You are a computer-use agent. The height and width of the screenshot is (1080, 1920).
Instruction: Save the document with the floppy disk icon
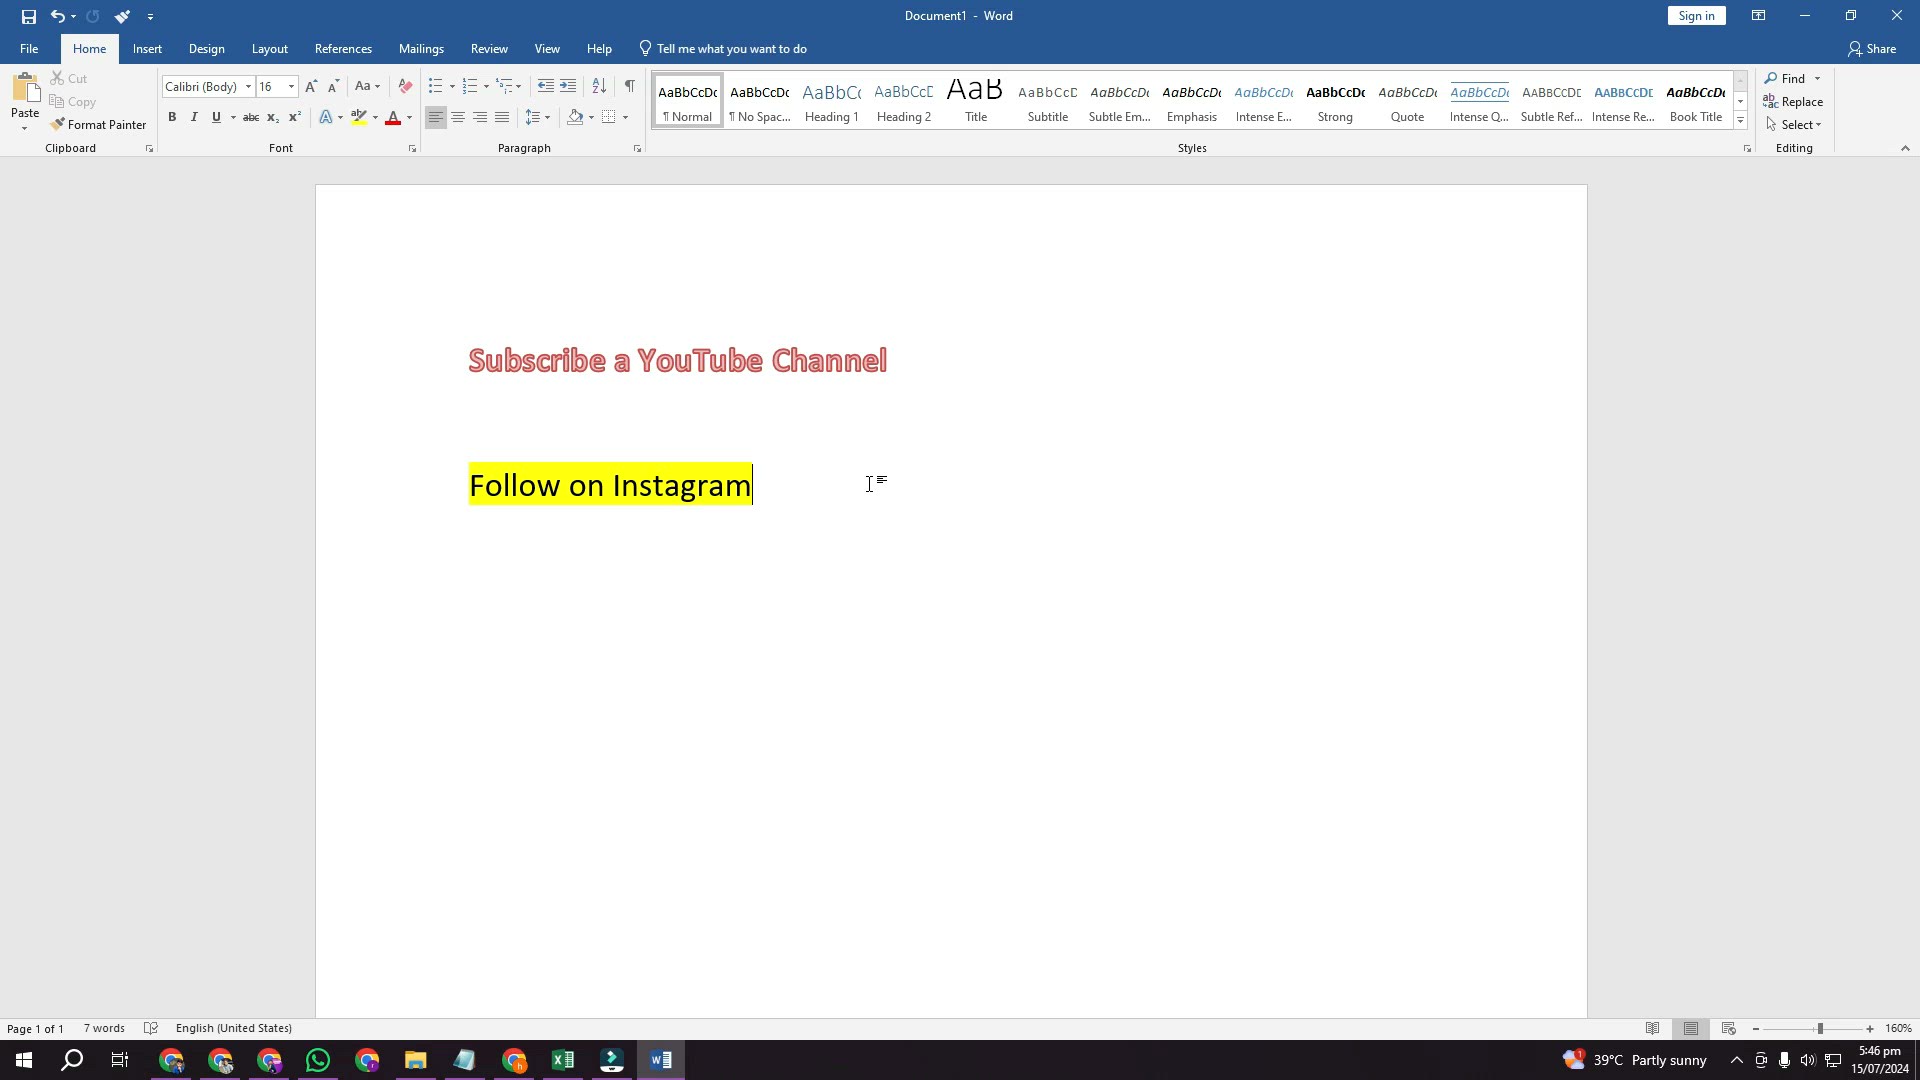click(x=28, y=16)
